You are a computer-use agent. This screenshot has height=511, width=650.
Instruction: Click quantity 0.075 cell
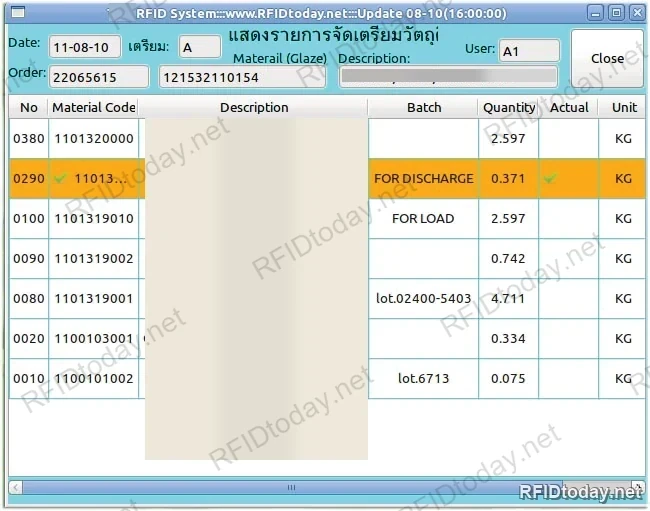tap(508, 378)
